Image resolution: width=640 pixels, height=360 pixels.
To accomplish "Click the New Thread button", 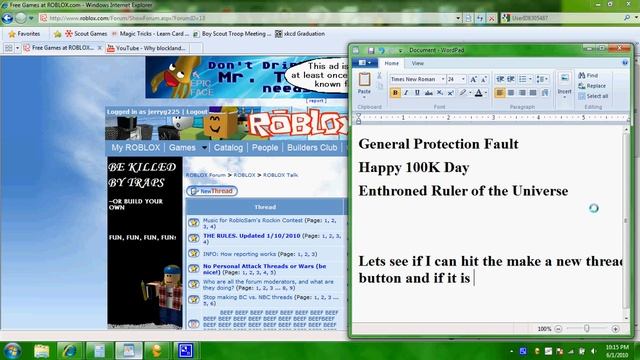I will click(x=212, y=191).
